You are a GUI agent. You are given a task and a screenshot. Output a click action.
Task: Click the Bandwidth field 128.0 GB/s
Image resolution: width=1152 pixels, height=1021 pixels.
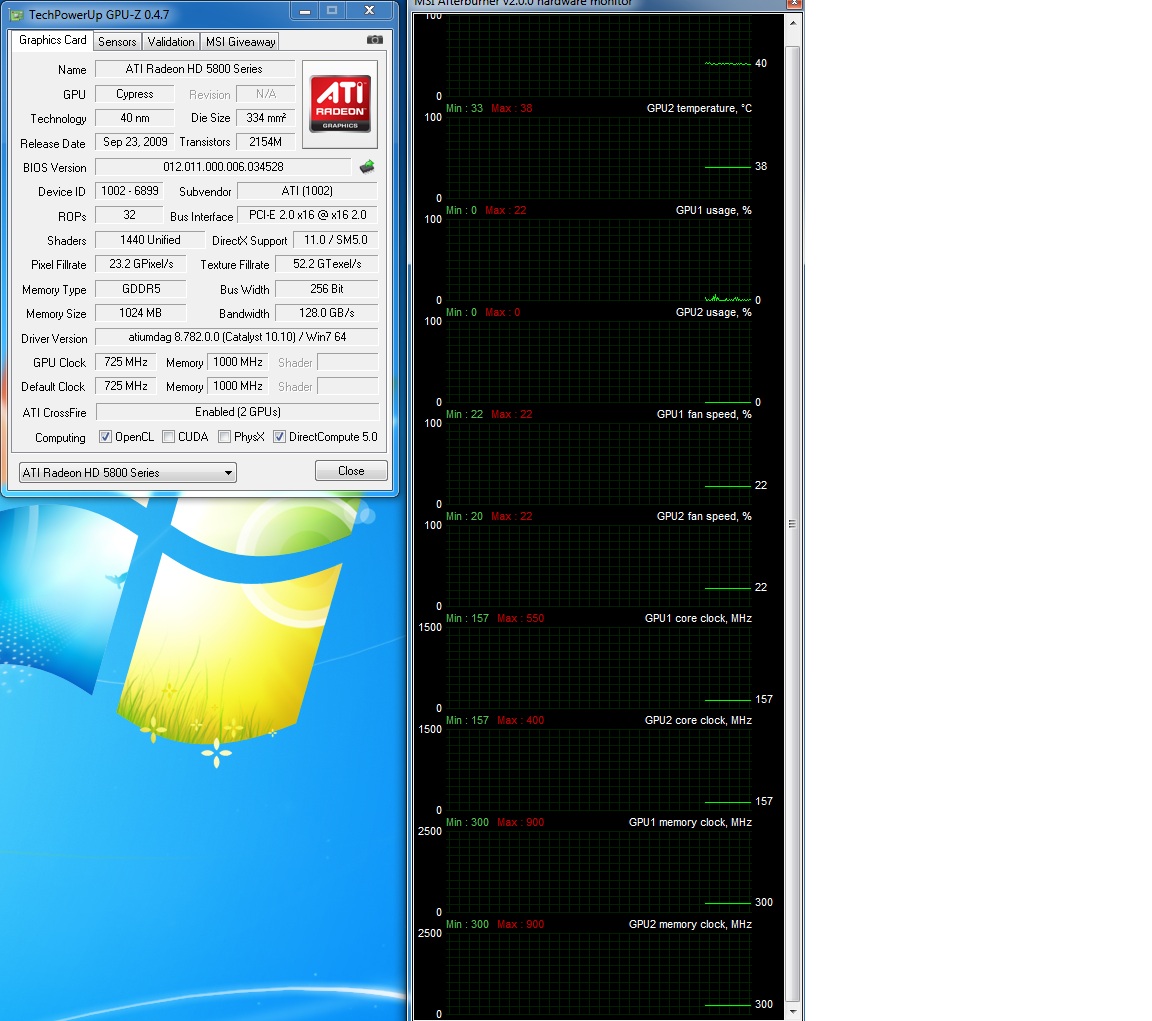coord(327,313)
